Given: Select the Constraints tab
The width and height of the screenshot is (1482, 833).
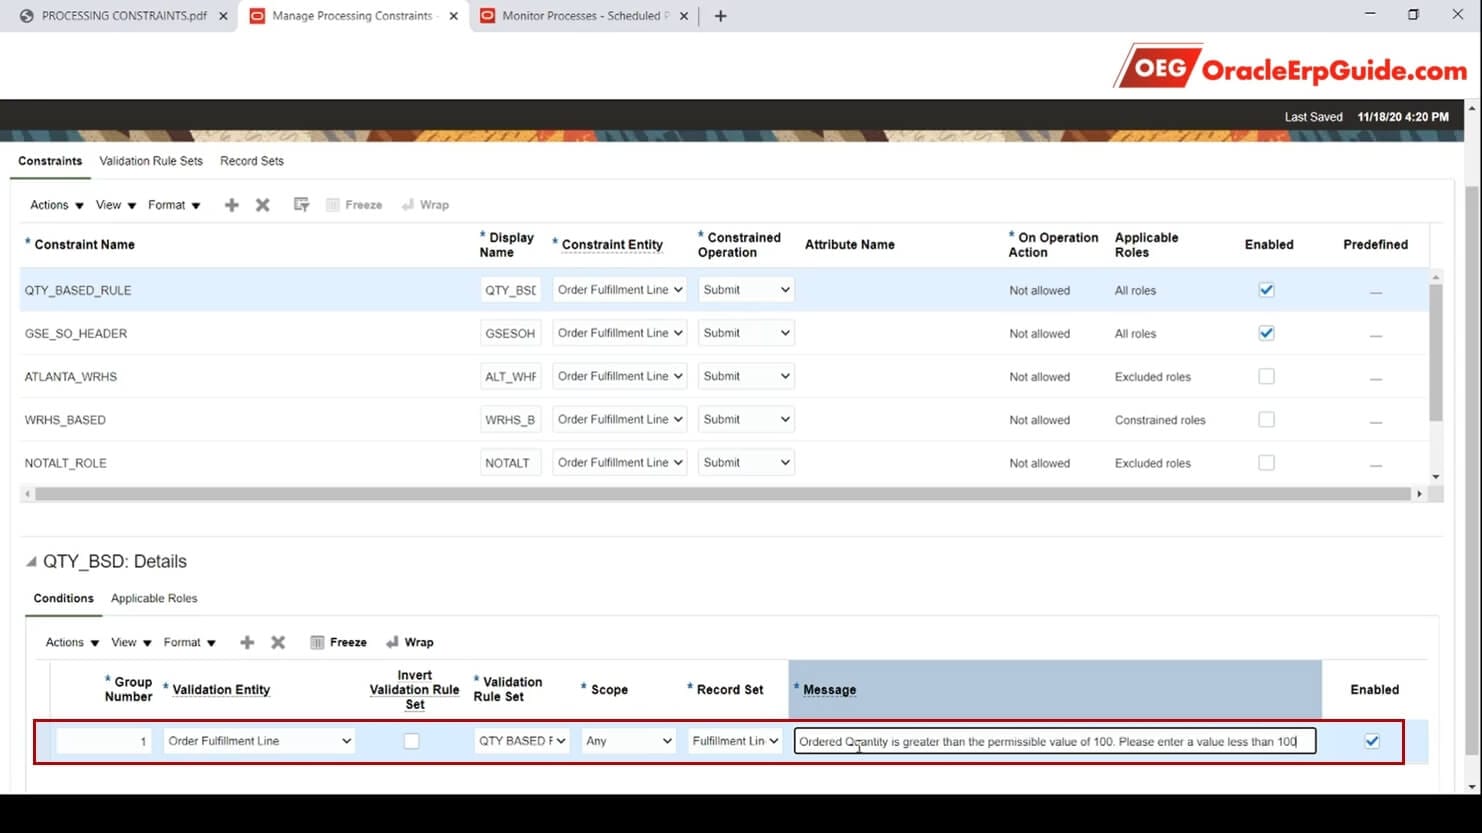Looking at the screenshot, I should click(x=50, y=161).
